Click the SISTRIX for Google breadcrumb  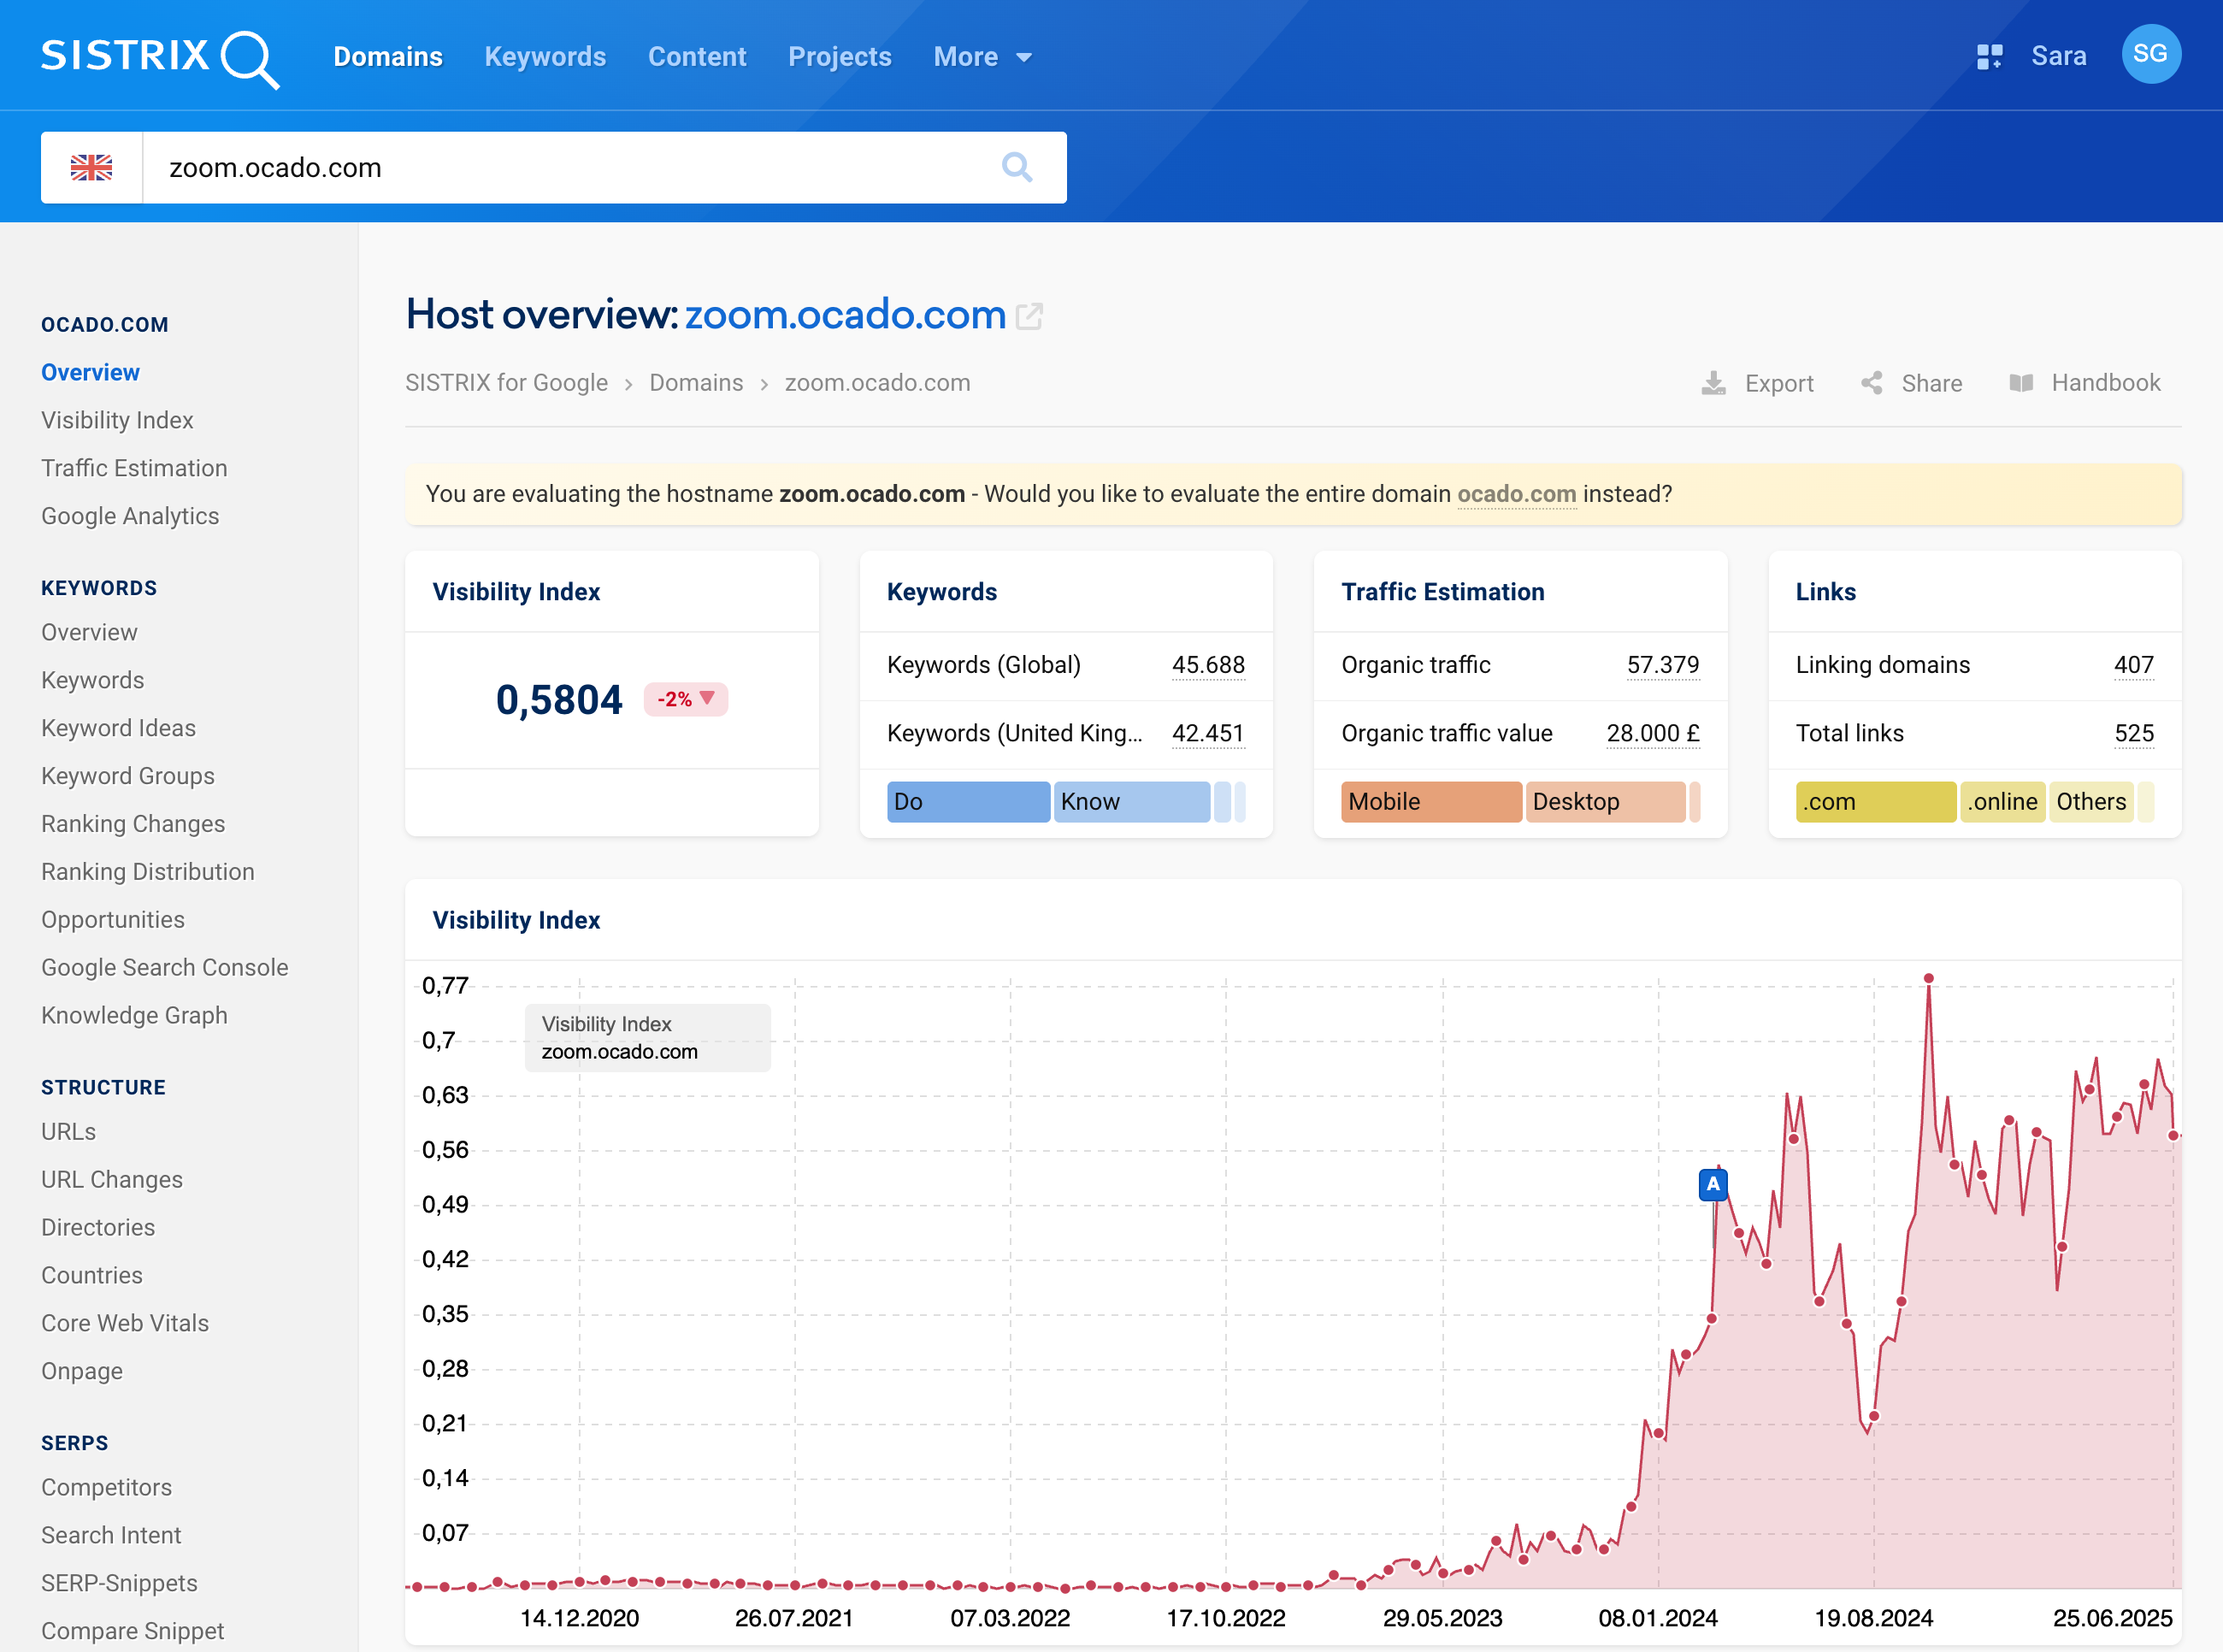(x=506, y=383)
